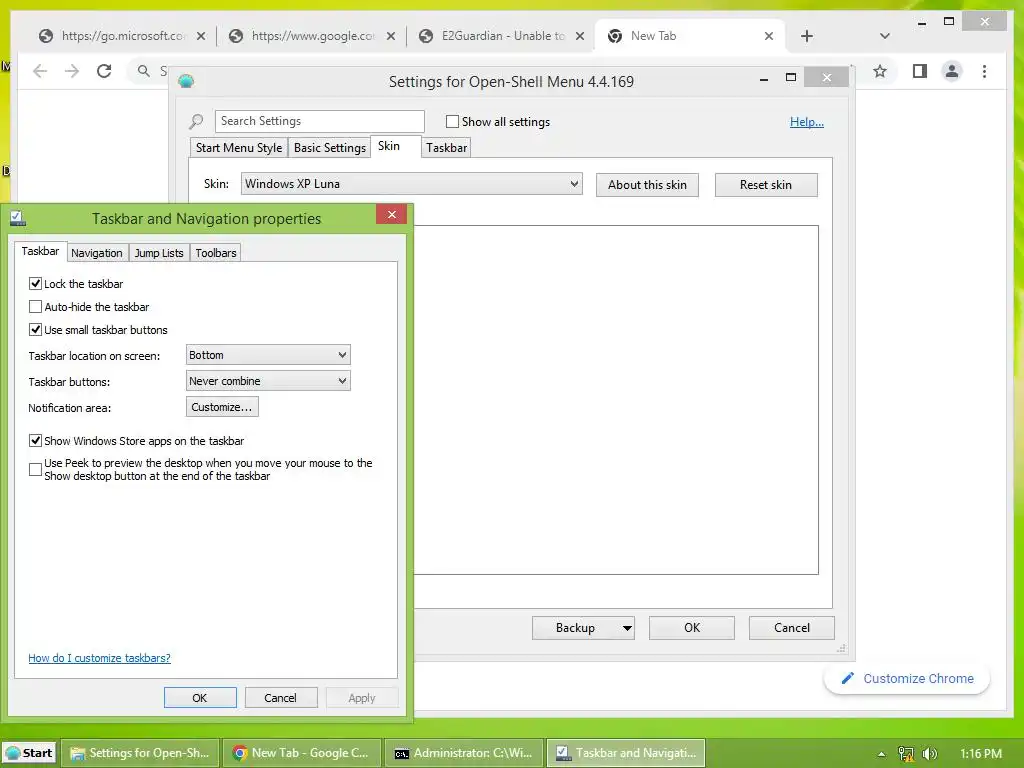
Task: Click the pencil Customize Chrome button
Action: 907,679
